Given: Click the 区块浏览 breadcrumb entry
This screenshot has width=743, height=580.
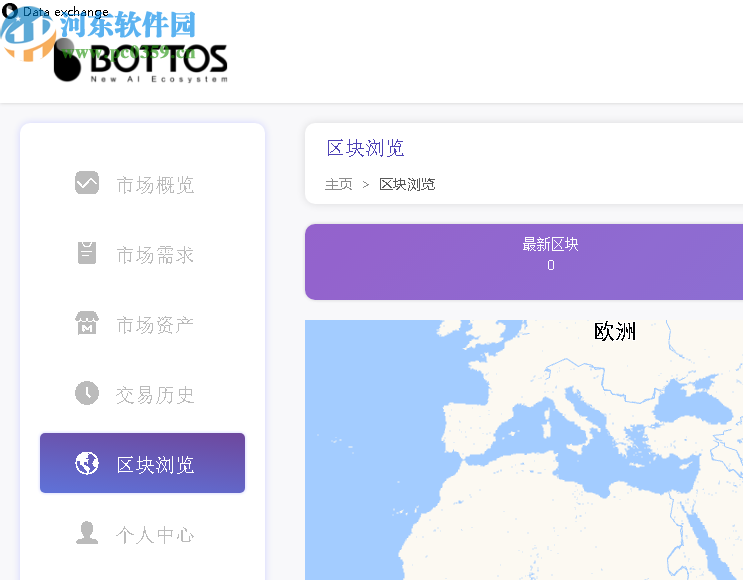Looking at the screenshot, I should tap(407, 184).
